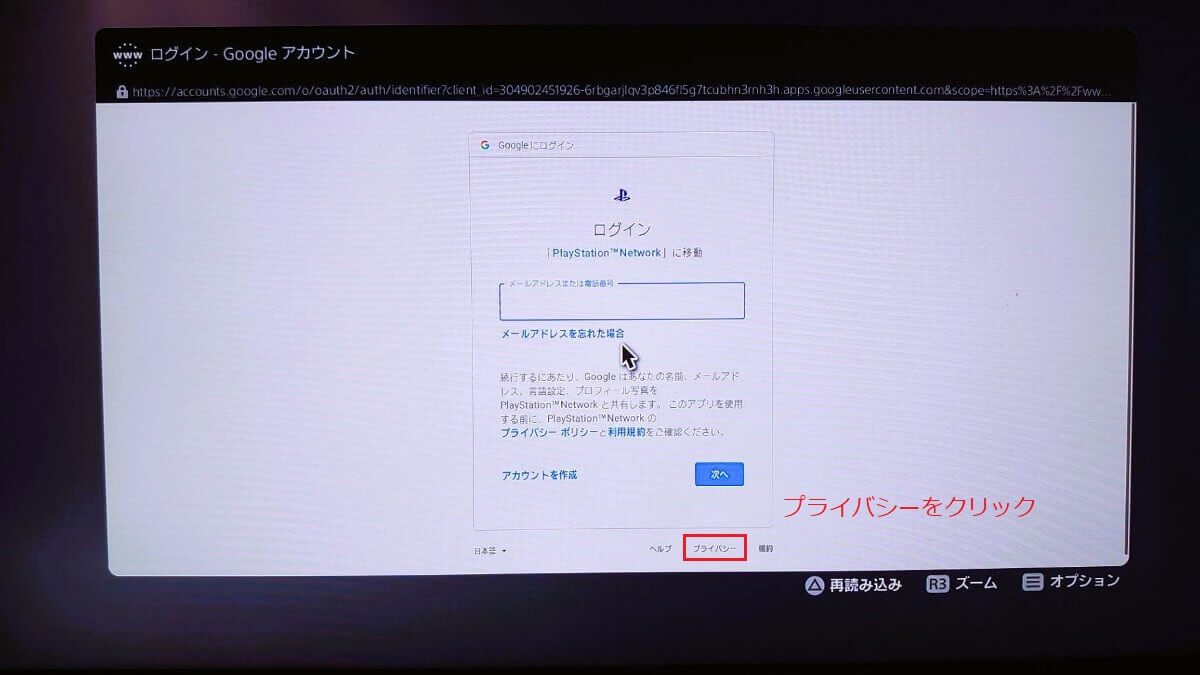Click the triangle 再読み込み reload icon
Screen dimensions: 1200x675
815,584
